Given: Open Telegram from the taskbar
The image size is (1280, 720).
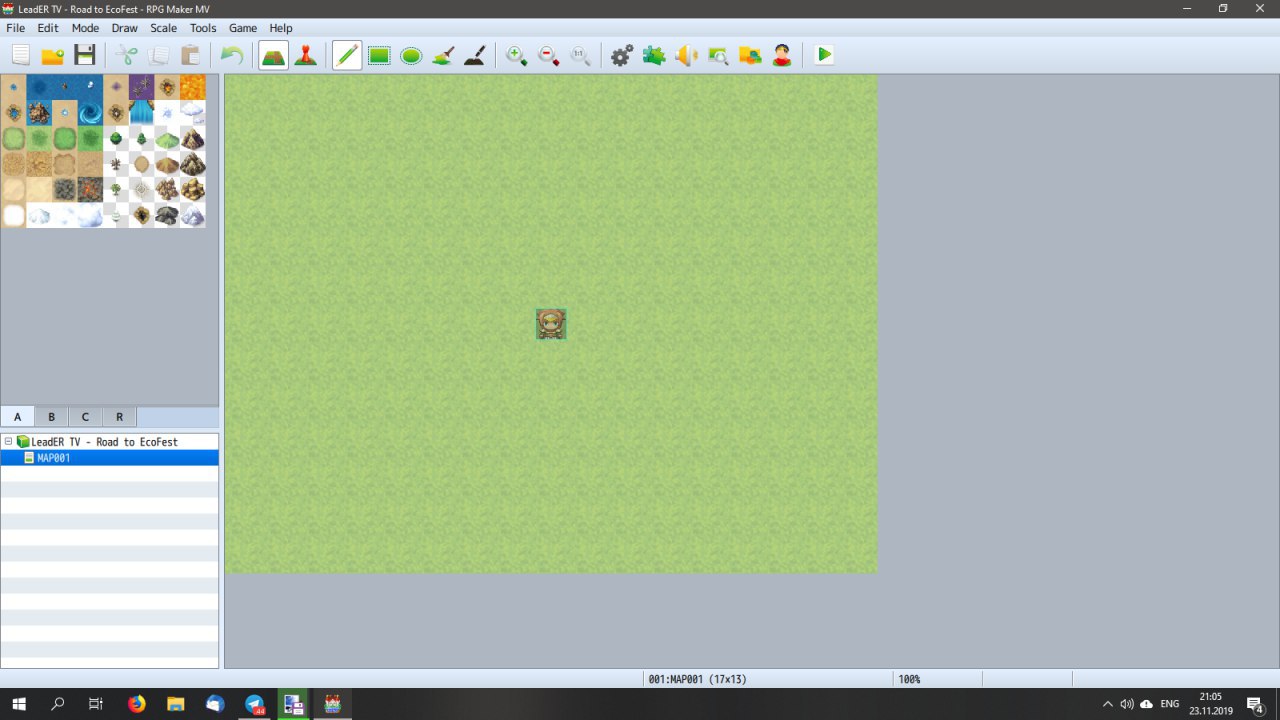Looking at the screenshot, I should (255, 704).
